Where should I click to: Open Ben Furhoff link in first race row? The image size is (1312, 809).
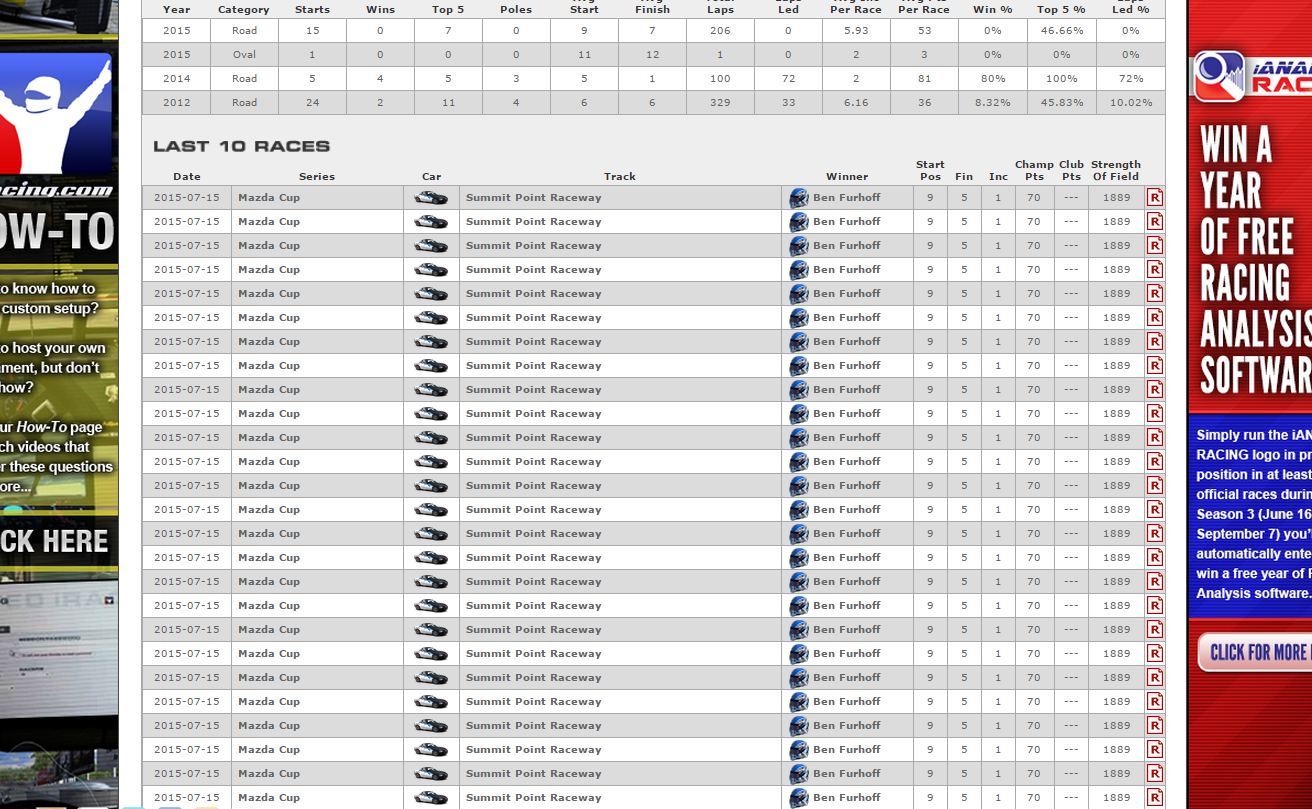(x=846, y=197)
